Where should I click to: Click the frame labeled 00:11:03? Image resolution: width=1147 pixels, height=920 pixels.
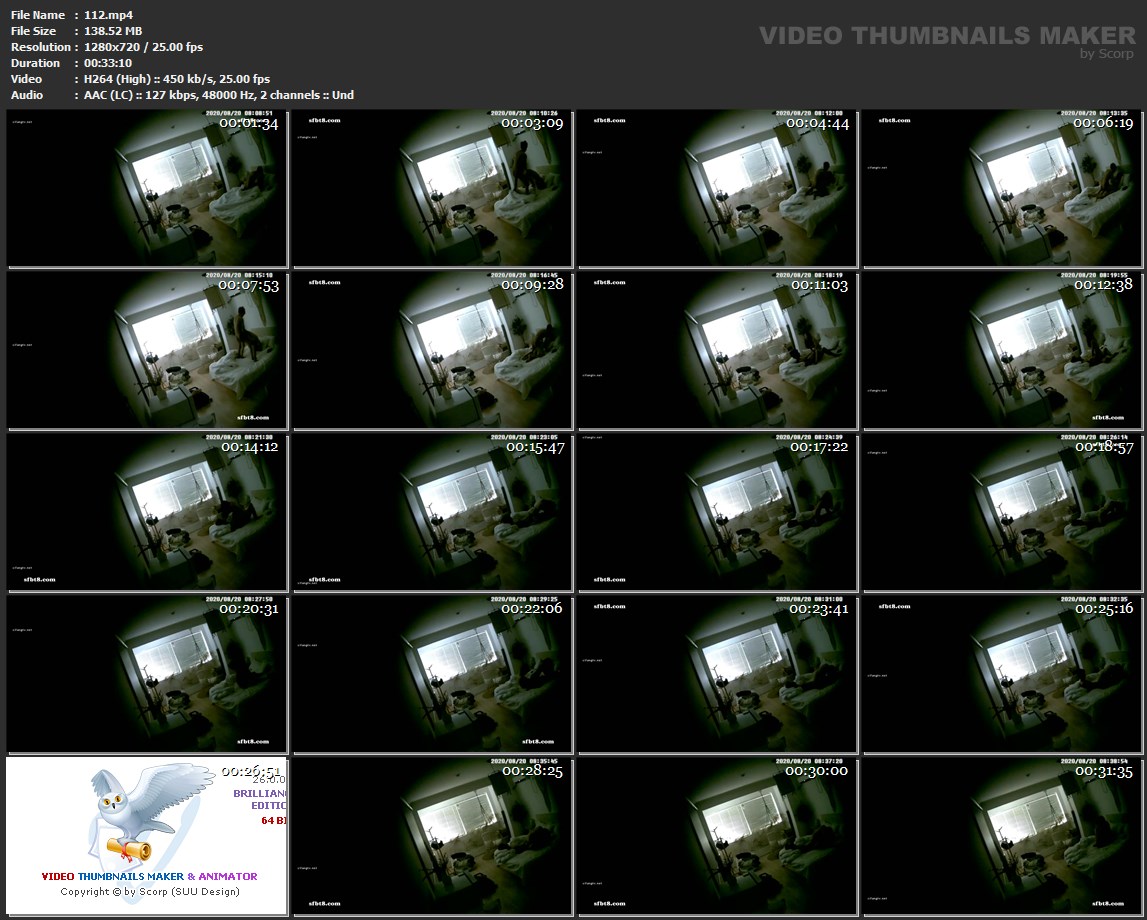tap(717, 350)
